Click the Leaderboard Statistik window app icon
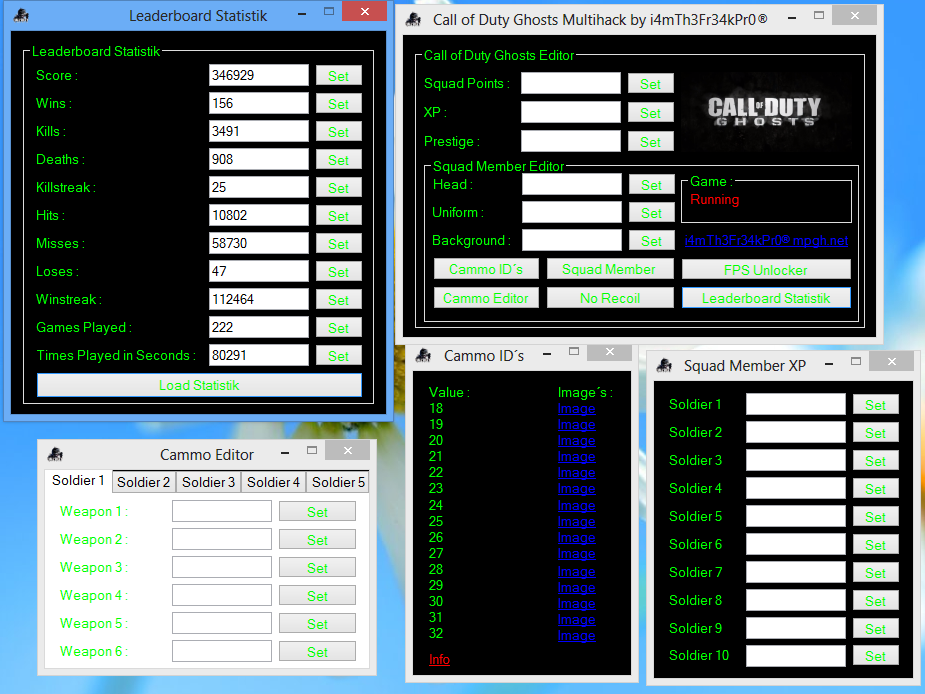Image resolution: width=925 pixels, height=694 pixels. [x=21, y=15]
